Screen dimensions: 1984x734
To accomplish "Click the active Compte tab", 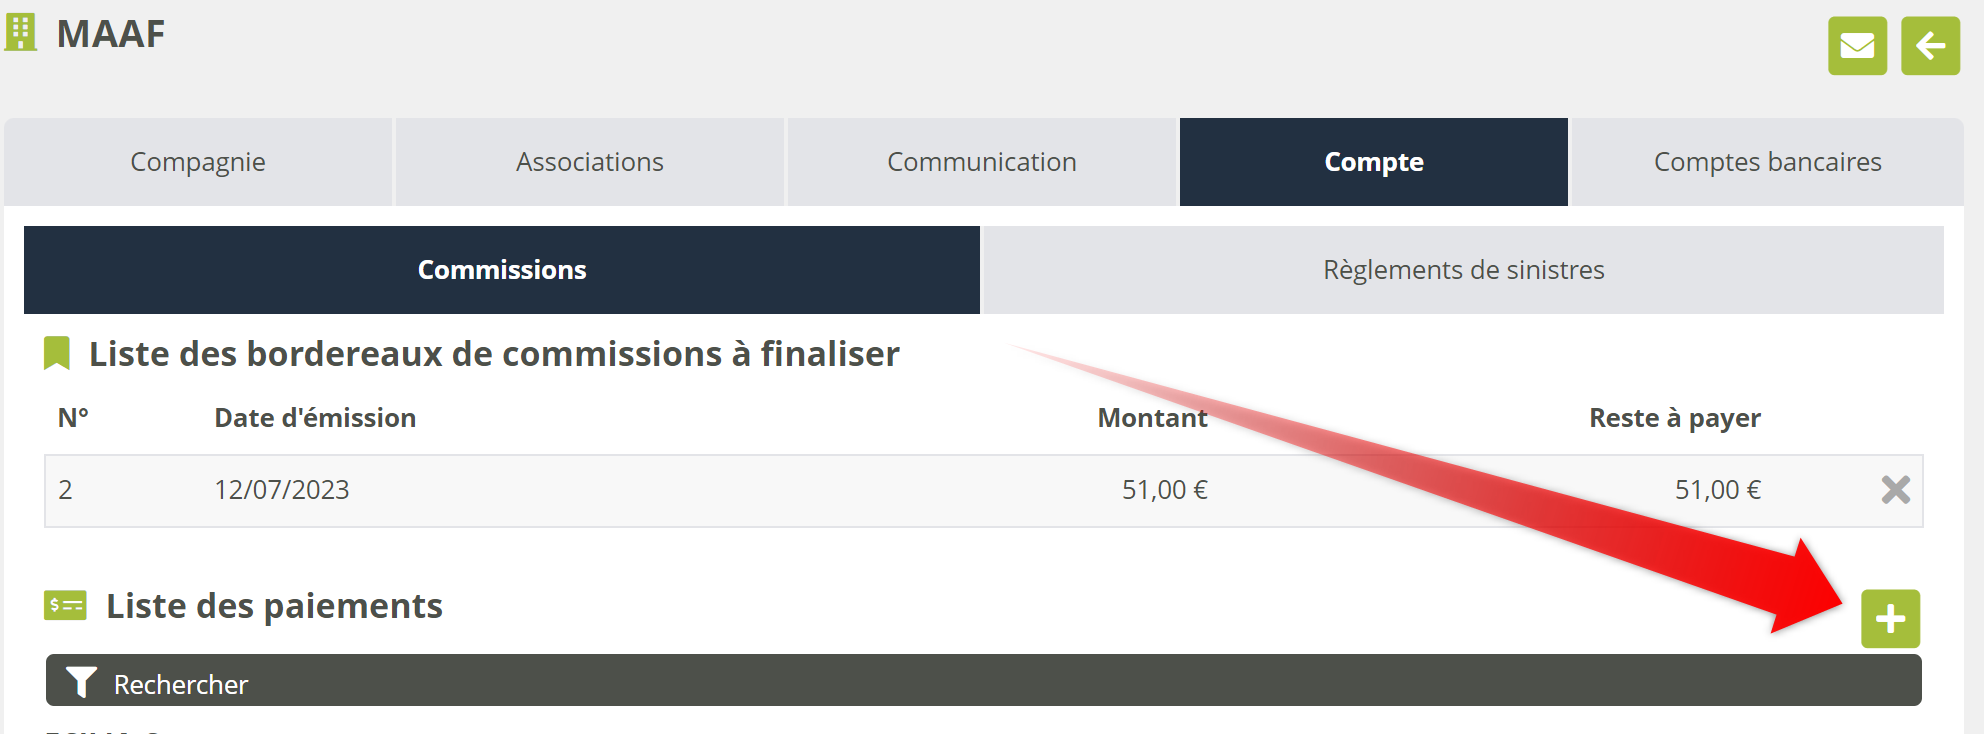I will (1374, 162).
